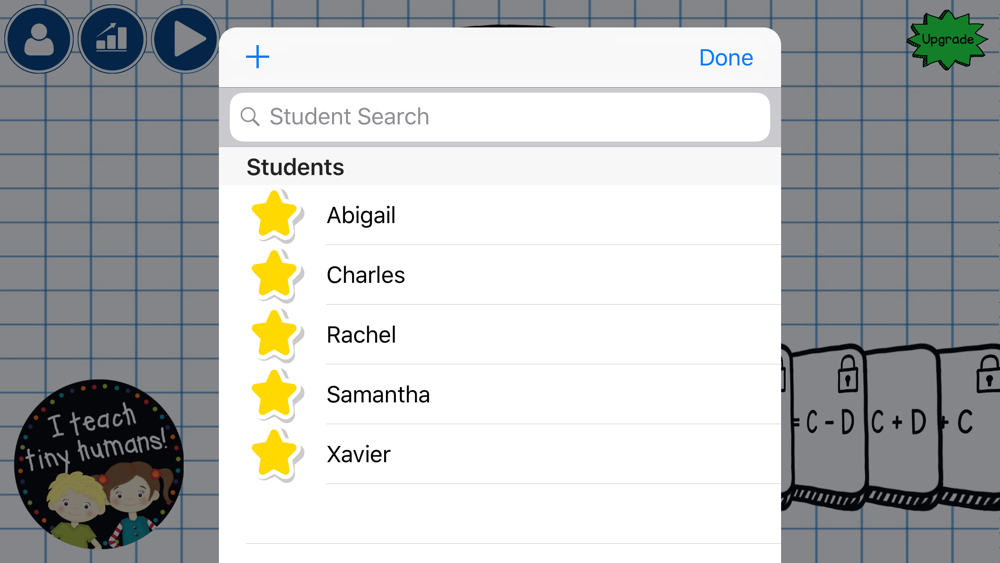Select student Abigail

click(x=500, y=215)
